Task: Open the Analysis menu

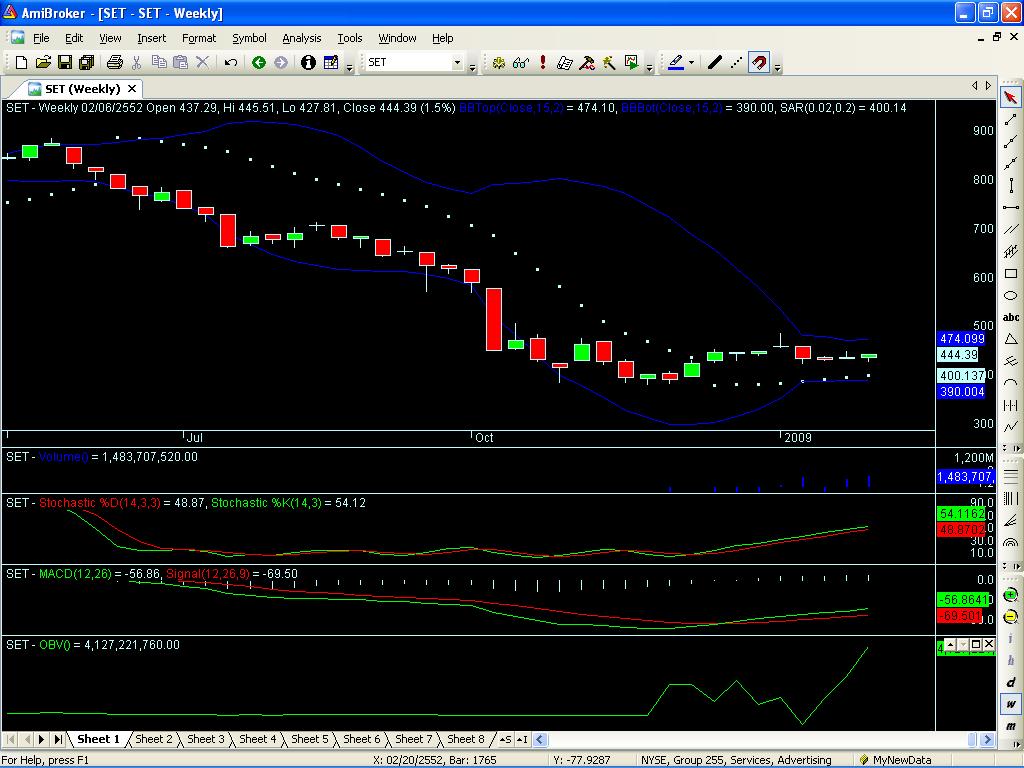Action: [x=302, y=39]
